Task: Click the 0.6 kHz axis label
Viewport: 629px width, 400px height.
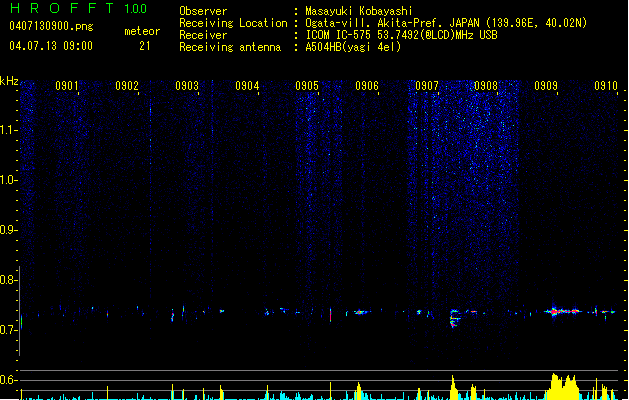Action: [x=8, y=380]
